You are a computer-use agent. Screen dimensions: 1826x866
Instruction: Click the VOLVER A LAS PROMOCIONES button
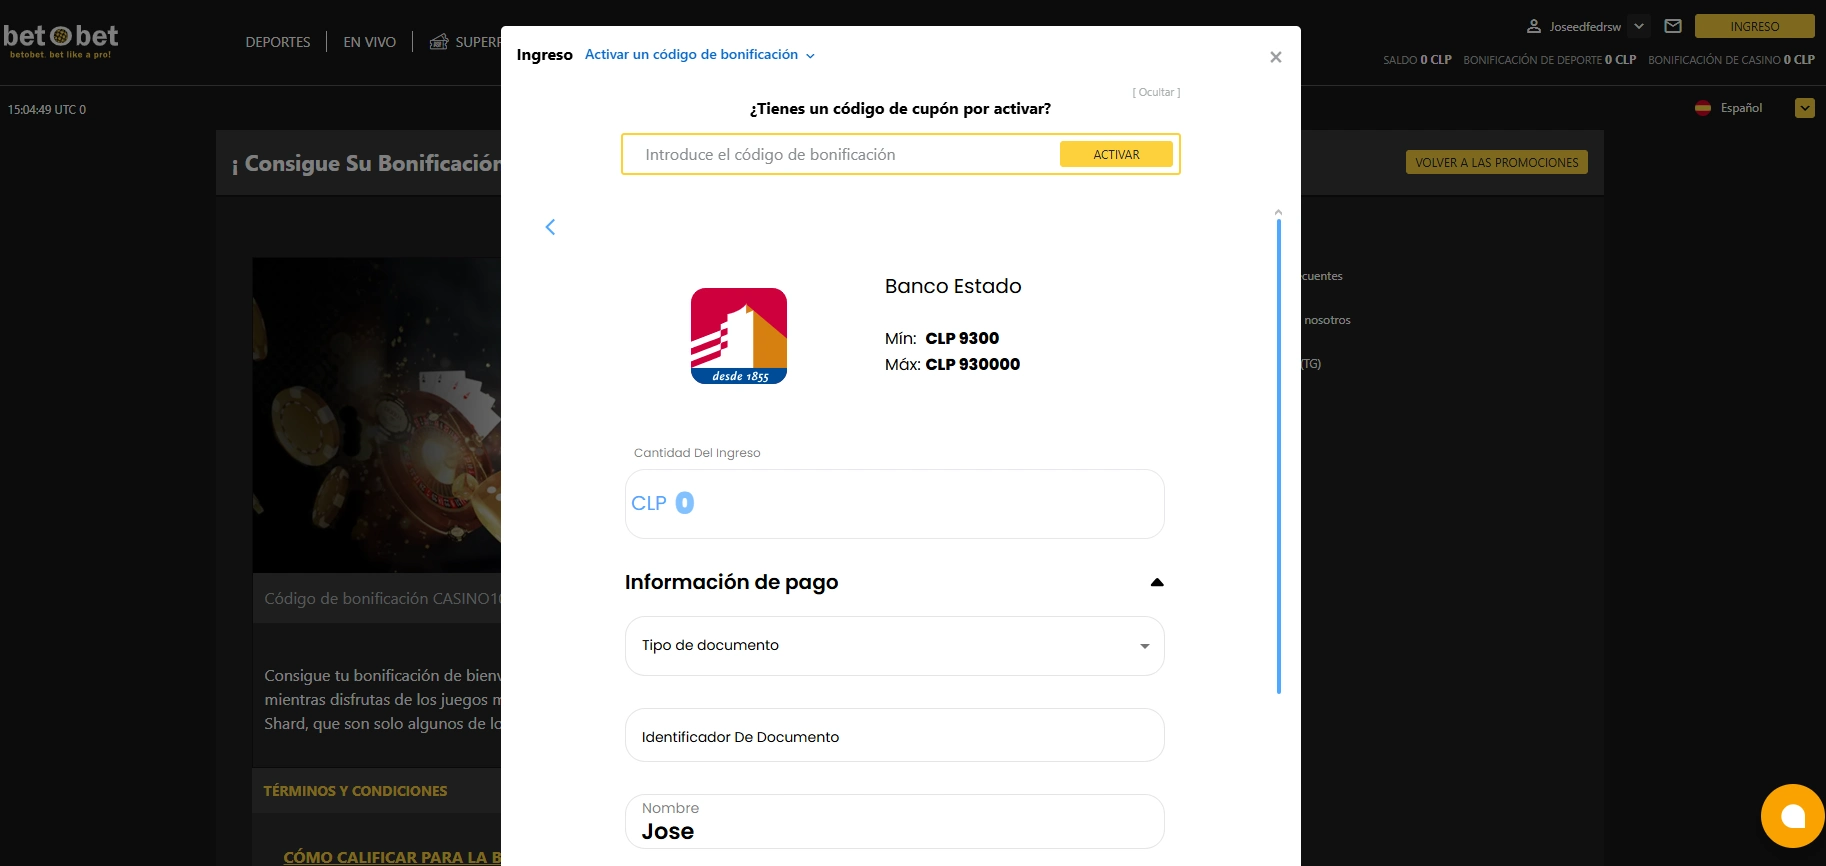click(x=1496, y=162)
